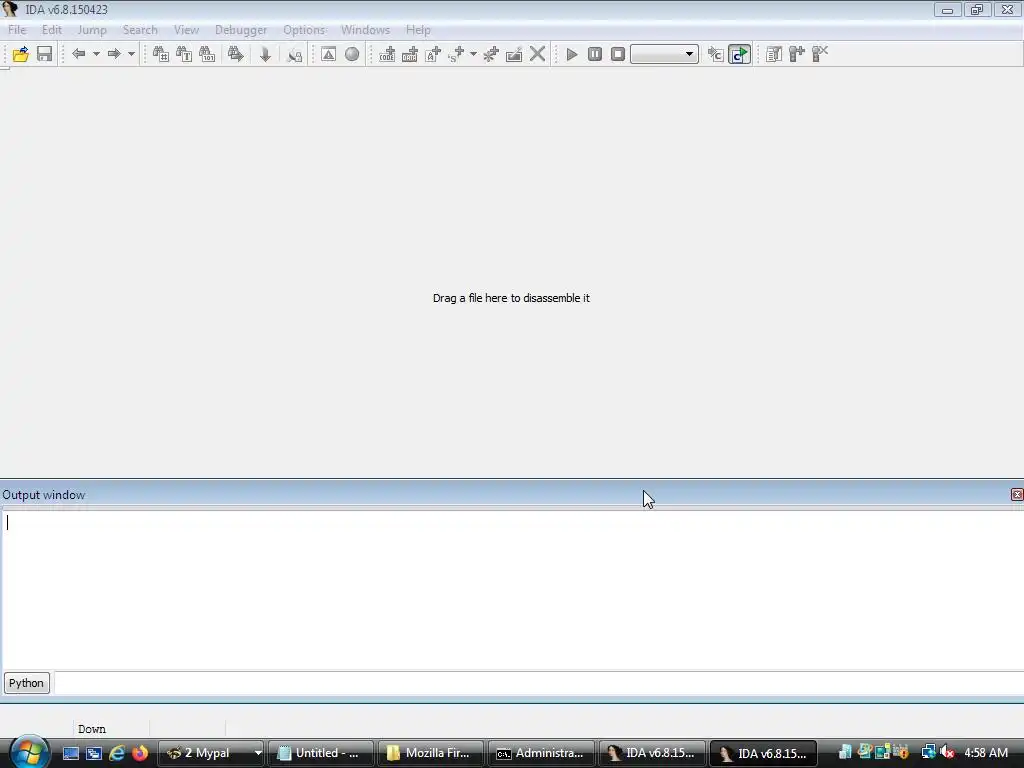Open the Options menu
The image size is (1024, 768).
pyautogui.click(x=304, y=30)
